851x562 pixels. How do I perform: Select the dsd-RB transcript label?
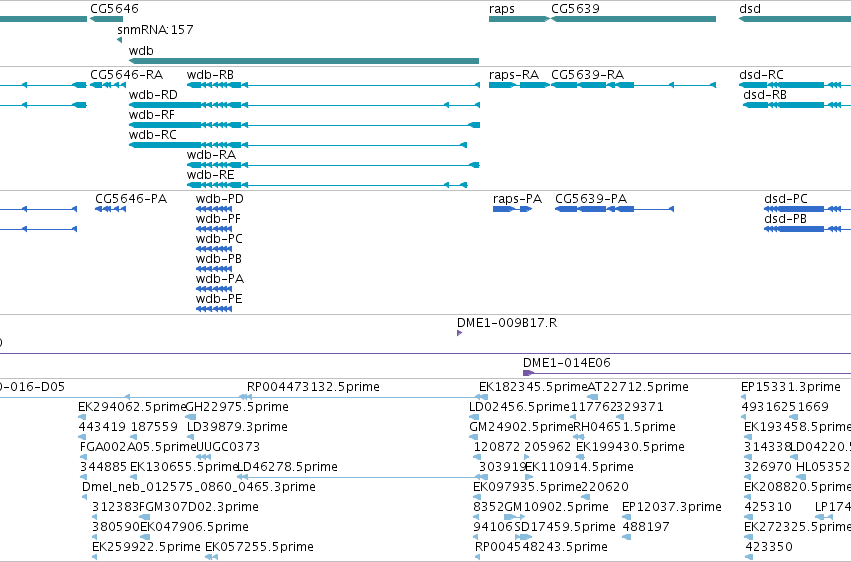tap(765, 94)
